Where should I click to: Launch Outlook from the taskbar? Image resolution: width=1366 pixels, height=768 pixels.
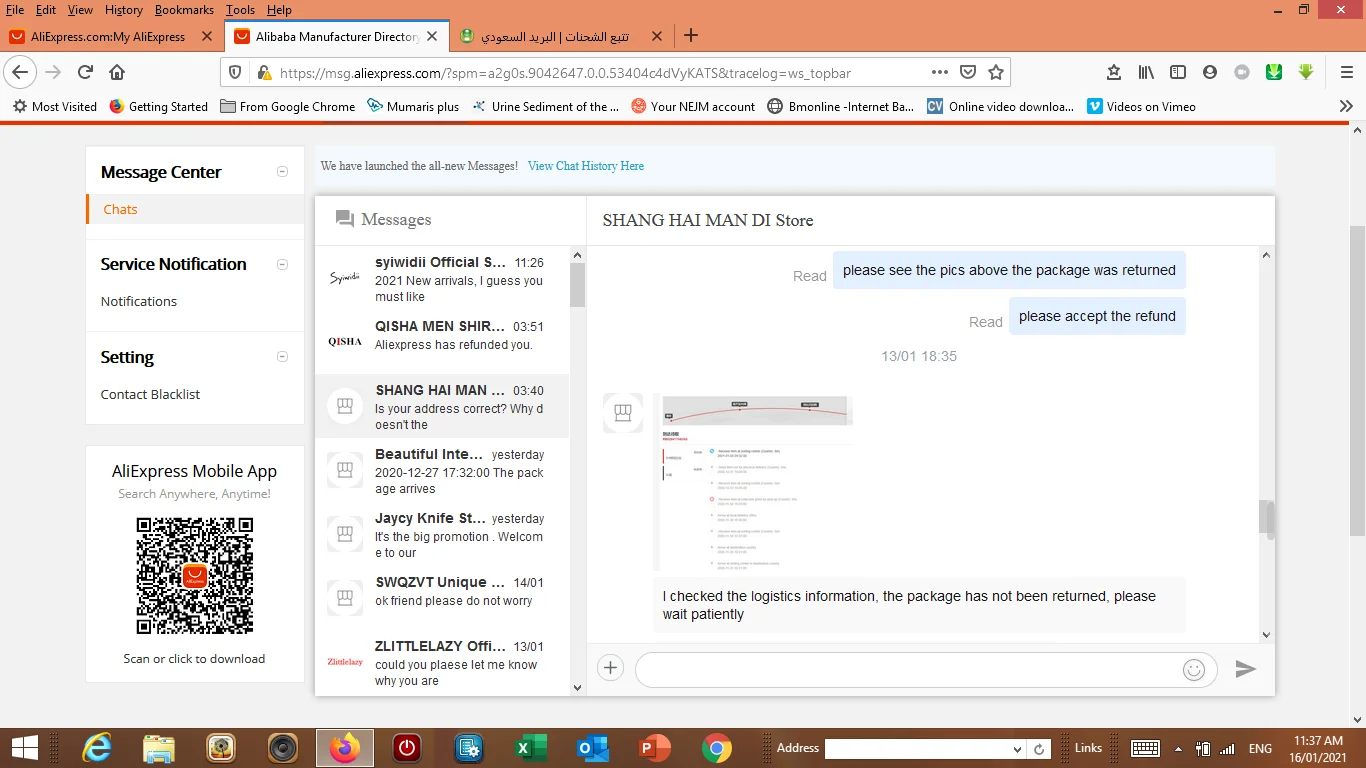(593, 748)
